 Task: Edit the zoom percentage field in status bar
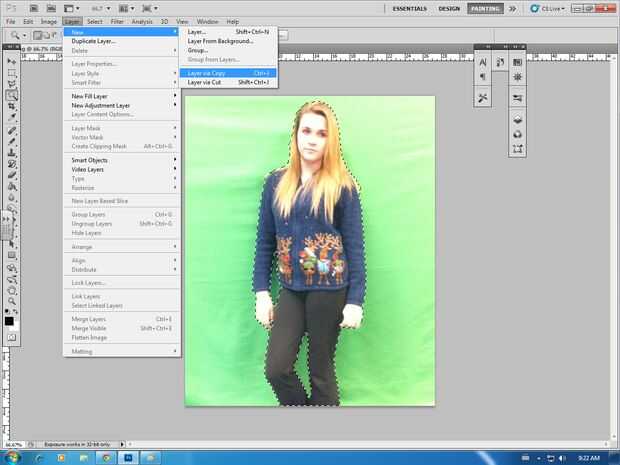13,444
